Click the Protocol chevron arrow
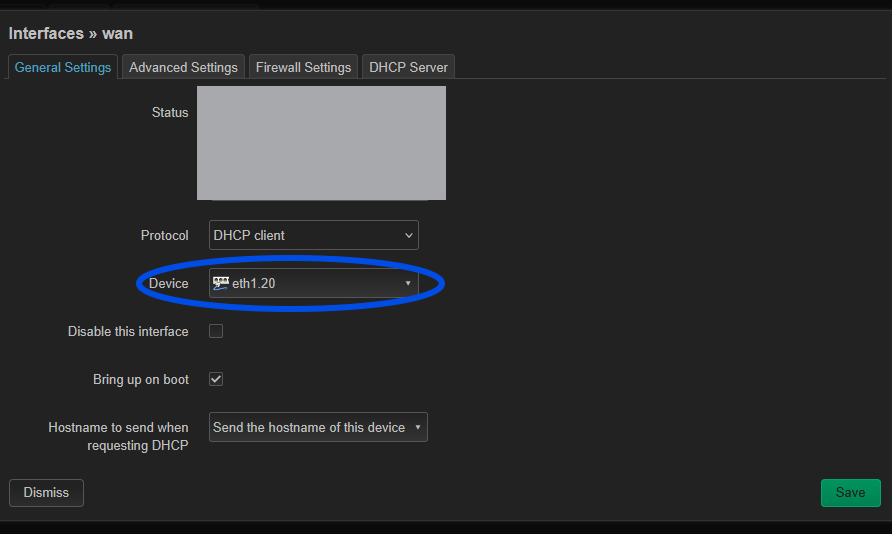 (408, 235)
